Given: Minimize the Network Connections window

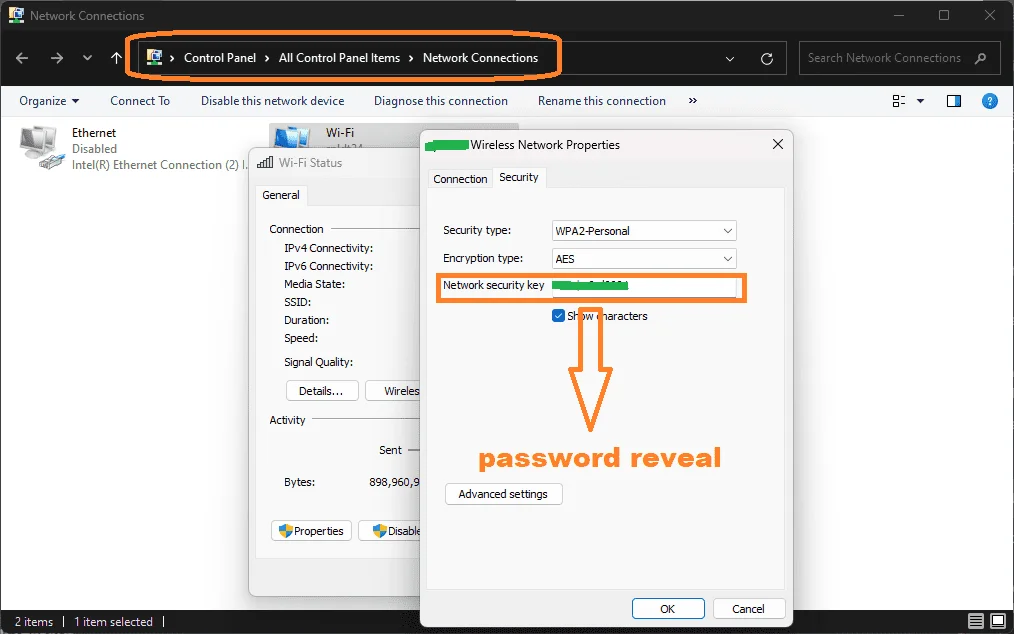Looking at the screenshot, I should coord(899,15).
